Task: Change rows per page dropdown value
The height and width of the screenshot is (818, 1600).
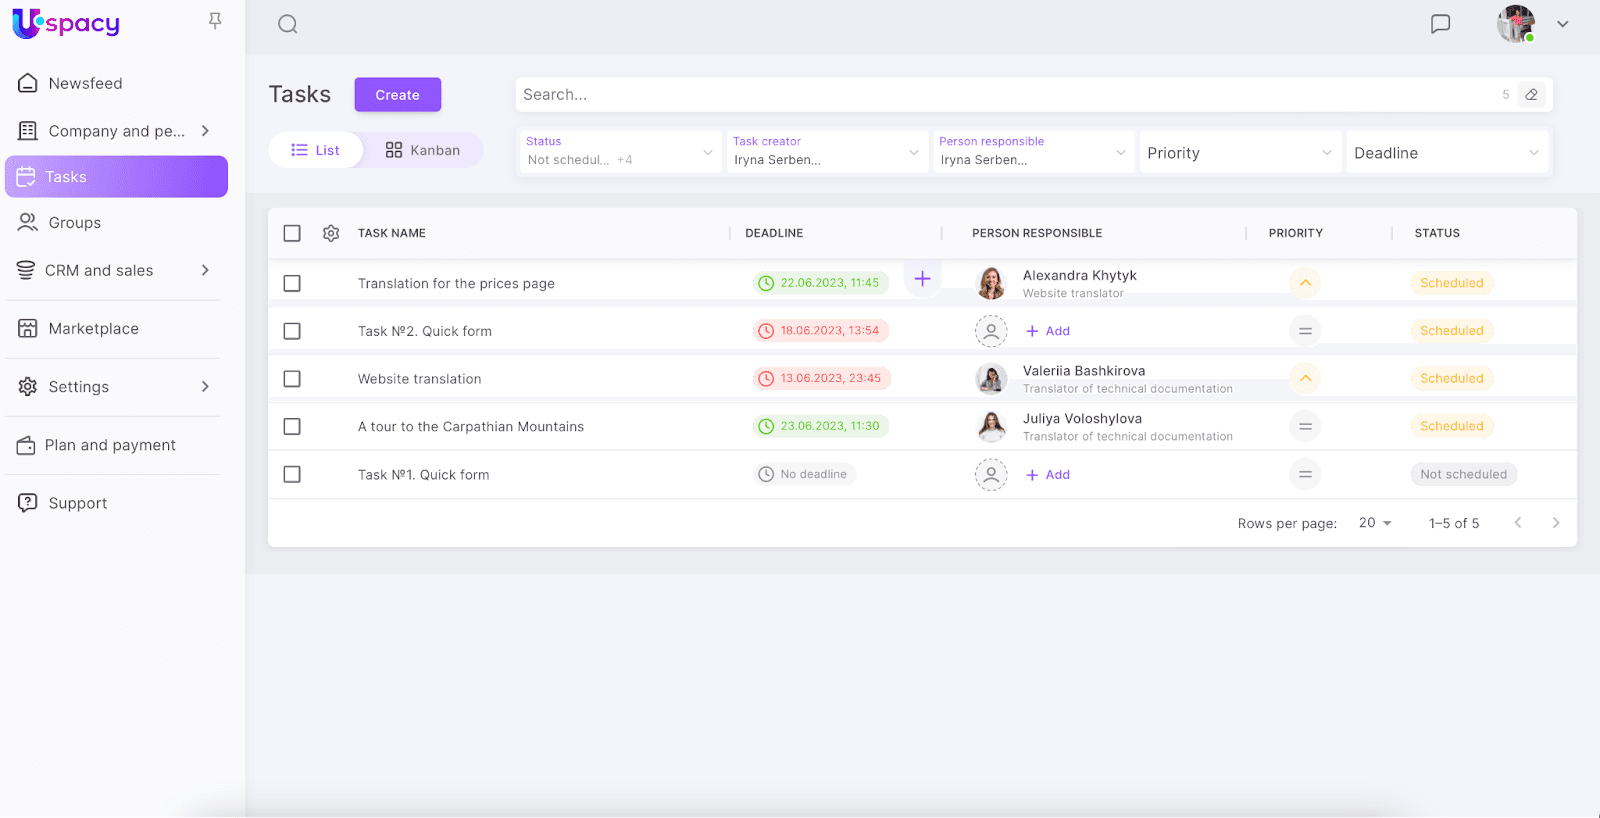Action: (x=1375, y=523)
